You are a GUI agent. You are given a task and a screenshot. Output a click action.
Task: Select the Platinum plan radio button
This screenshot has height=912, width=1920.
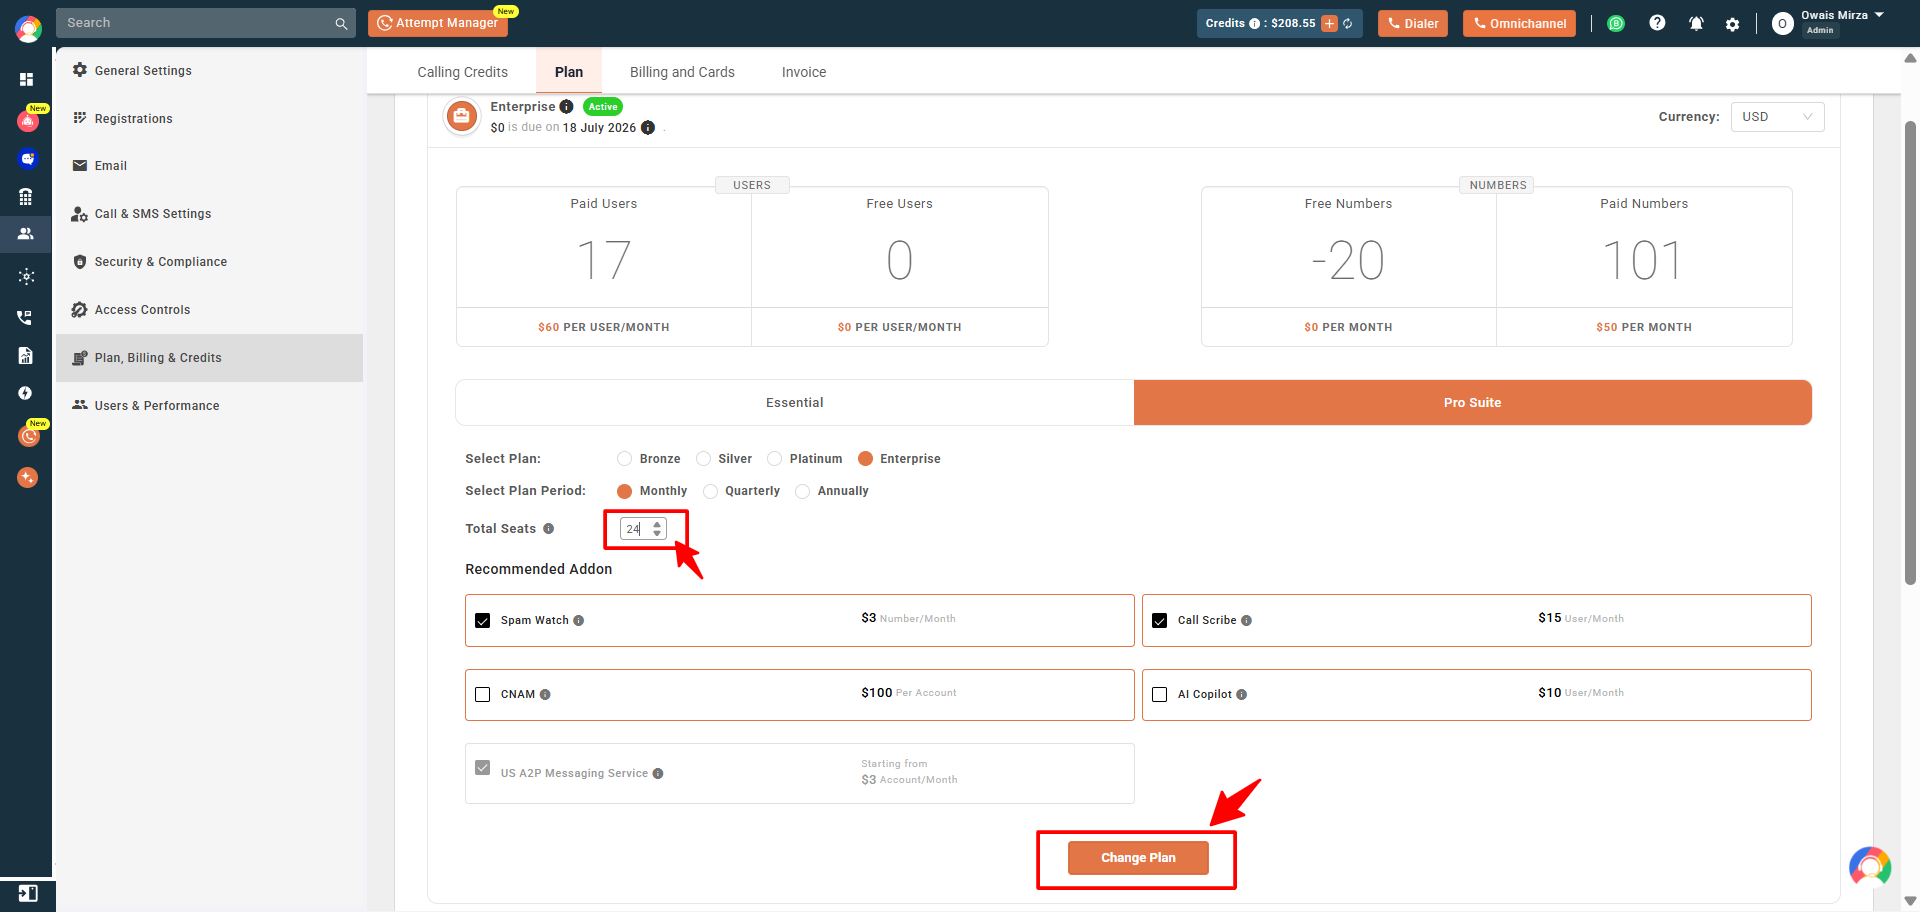coord(774,459)
